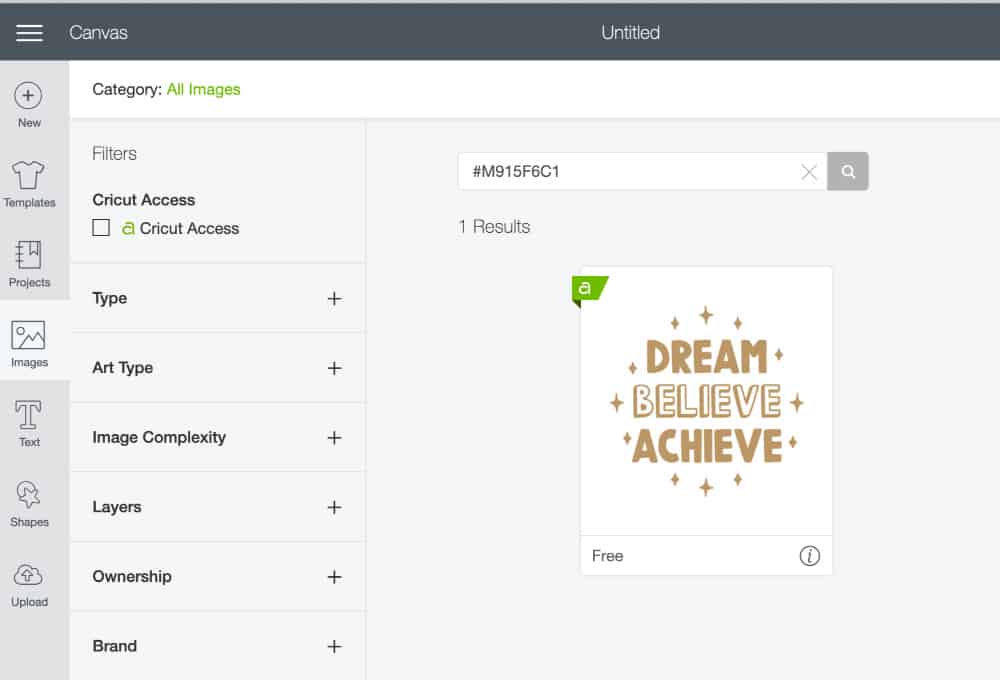The width and height of the screenshot is (1000, 680).
Task: Clear the search field with X
Action: point(809,172)
